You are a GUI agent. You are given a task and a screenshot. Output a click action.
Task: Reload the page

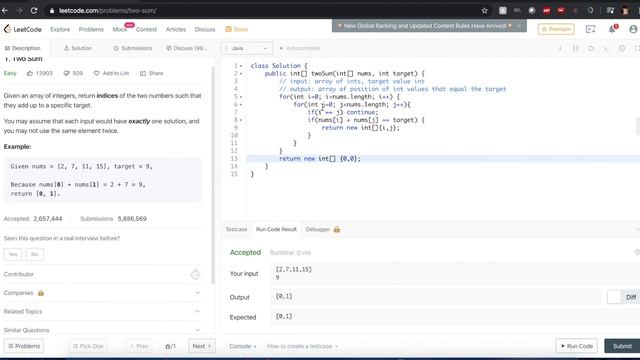pyautogui.click(x=34, y=11)
